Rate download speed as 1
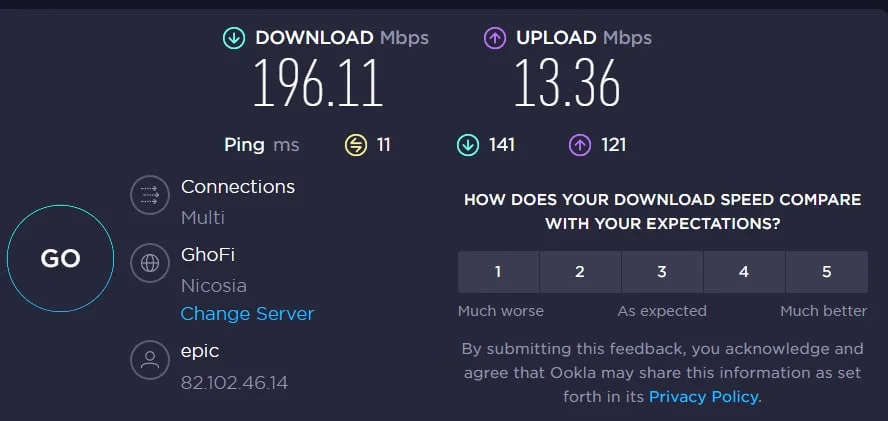 [498, 272]
